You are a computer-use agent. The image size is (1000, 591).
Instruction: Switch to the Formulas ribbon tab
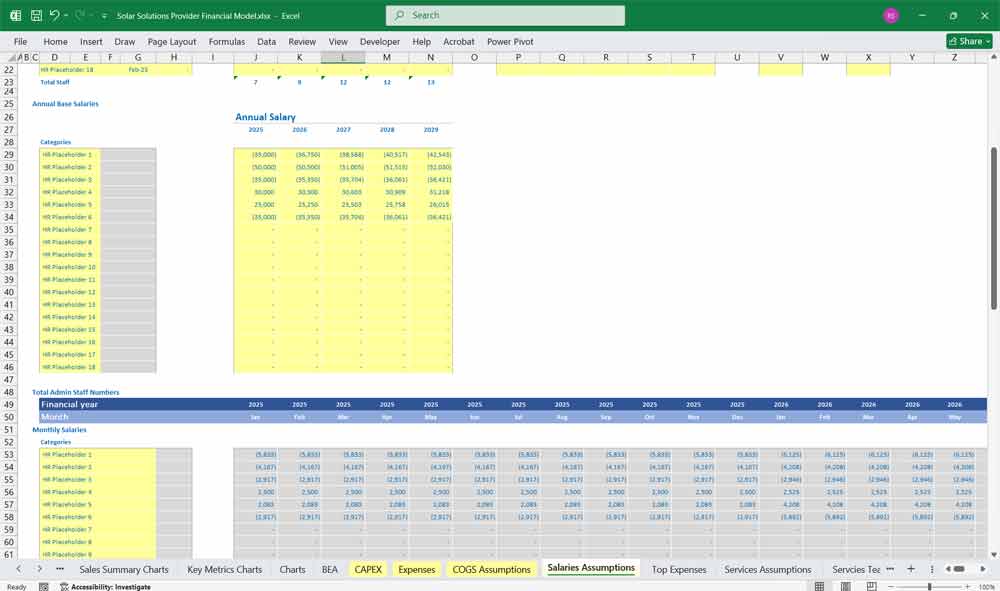click(x=227, y=41)
